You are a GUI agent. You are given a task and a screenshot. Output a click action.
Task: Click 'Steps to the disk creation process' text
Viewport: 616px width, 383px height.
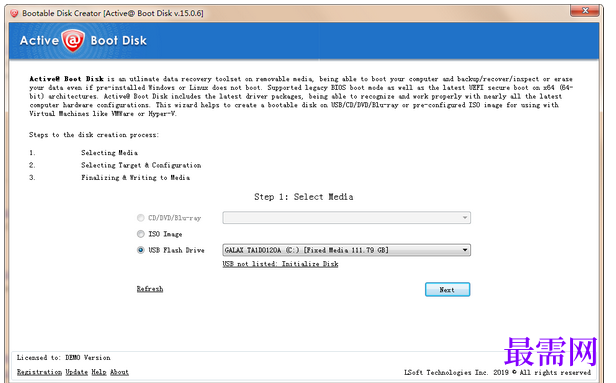(x=94, y=135)
